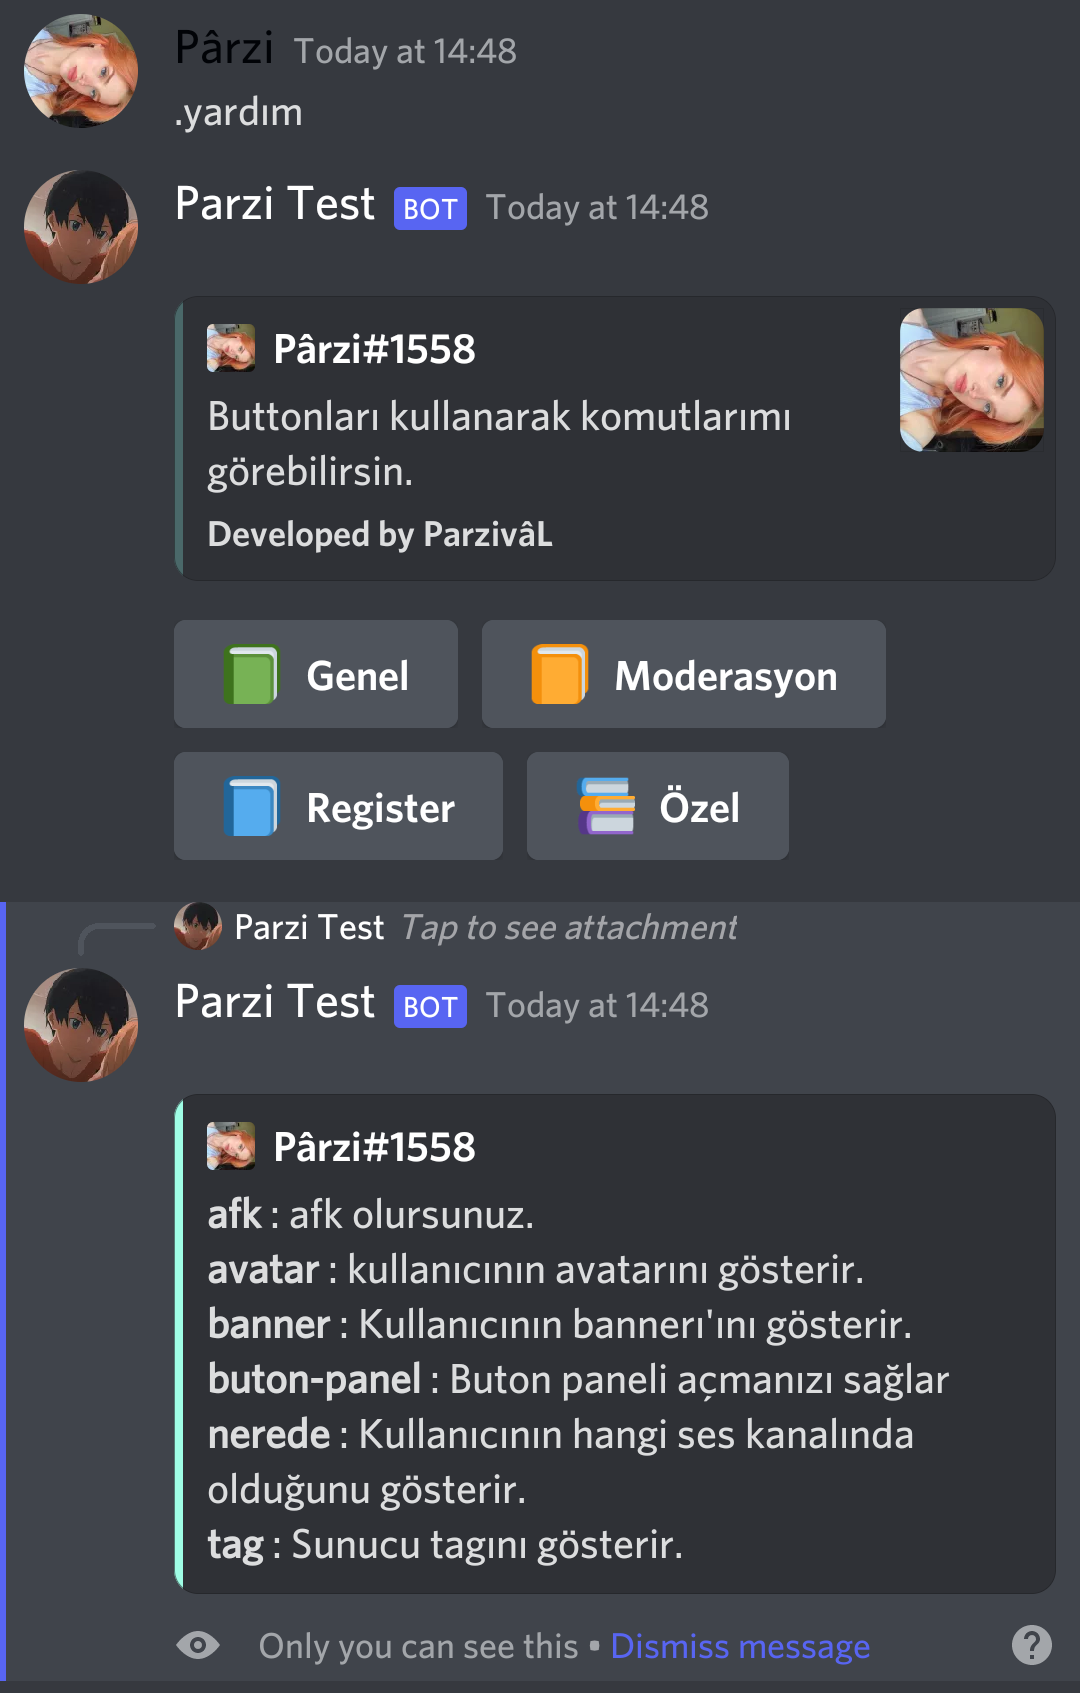Viewport: 1080px width, 1693px height.
Task: Click the small author icon in second embed
Action: click(231, 1146)
